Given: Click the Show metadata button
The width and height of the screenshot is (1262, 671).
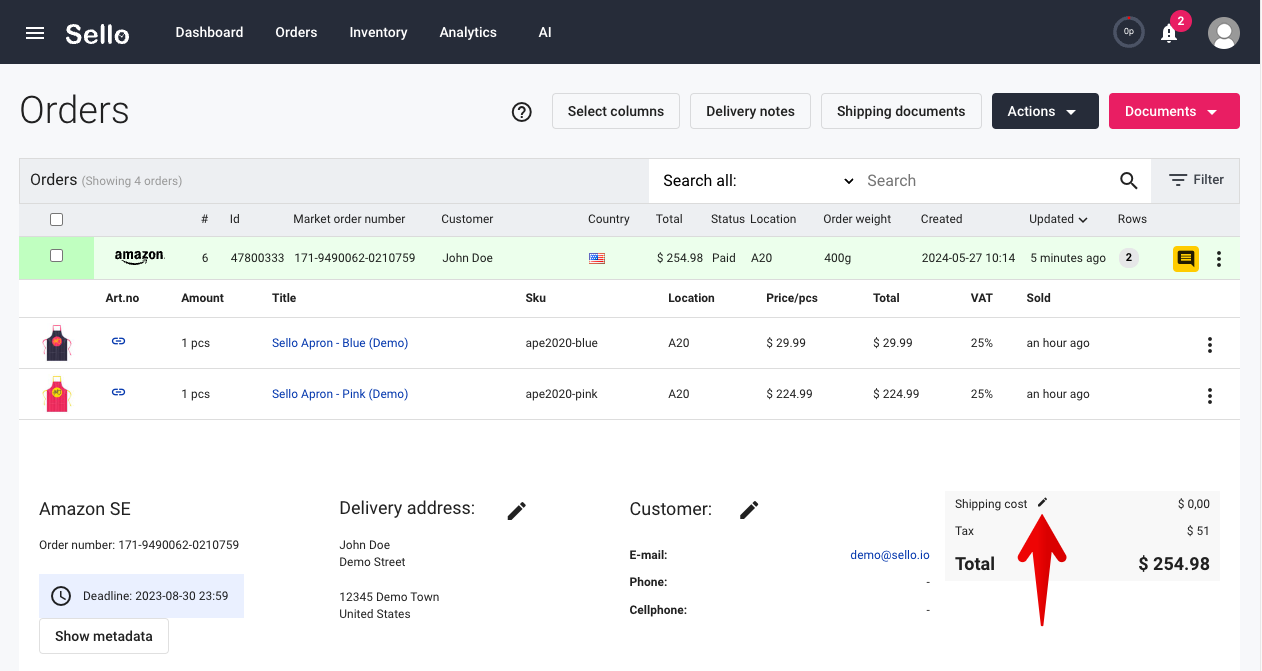Looking at the screenshot, I should click(x=104, y=636).
